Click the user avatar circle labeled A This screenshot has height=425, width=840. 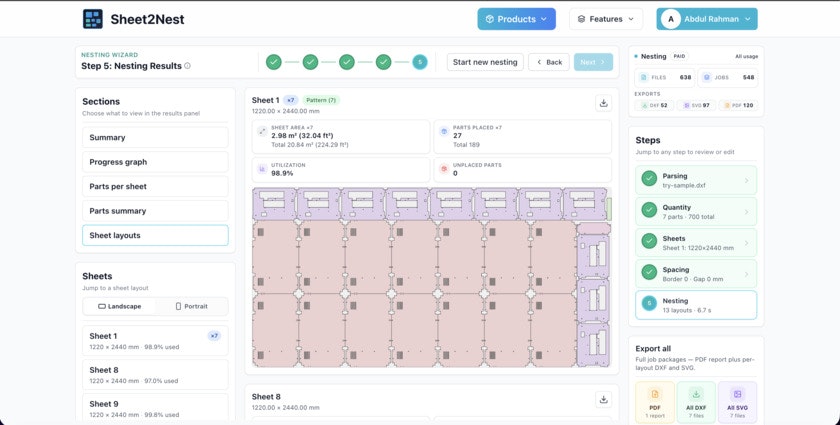click(670, 19)
